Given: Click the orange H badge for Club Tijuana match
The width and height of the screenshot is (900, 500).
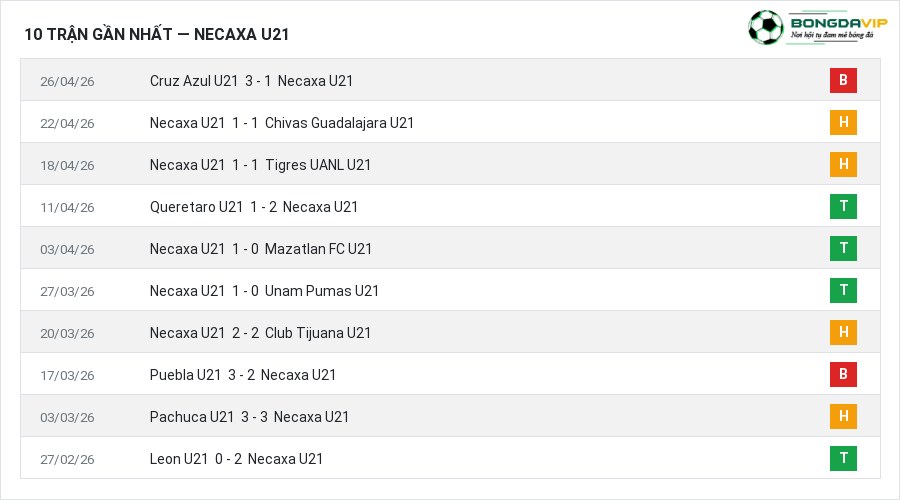Looking at the screenshot, I should click(843, 332).
